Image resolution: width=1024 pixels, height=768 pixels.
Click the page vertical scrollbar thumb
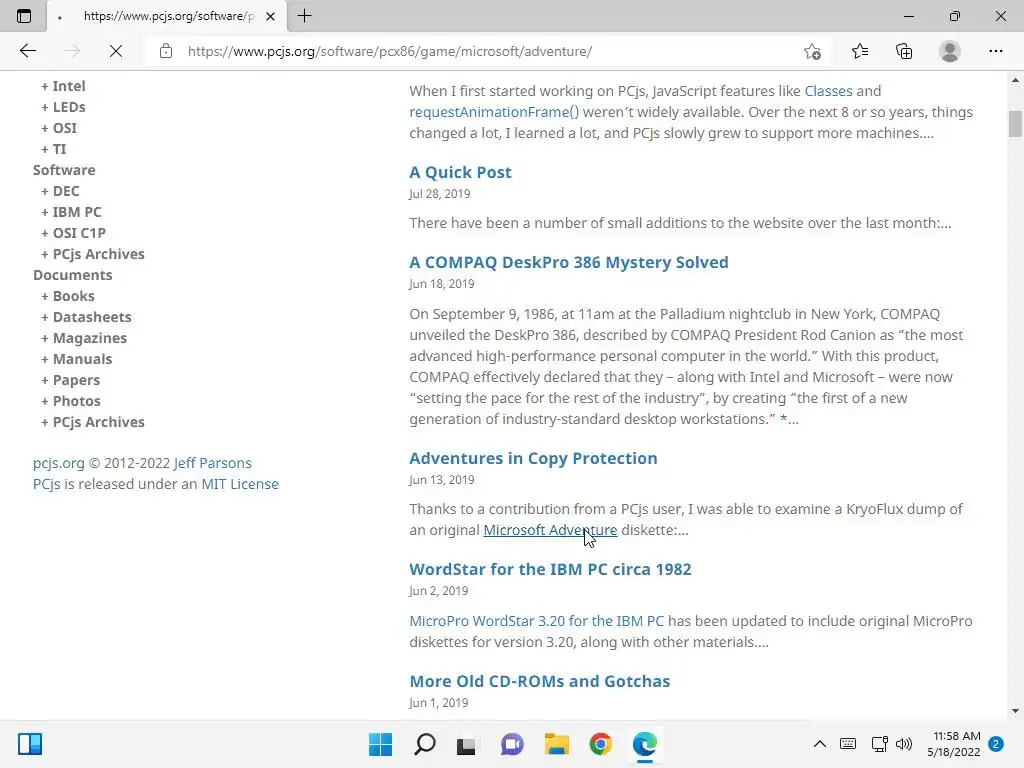[1015, 124]
